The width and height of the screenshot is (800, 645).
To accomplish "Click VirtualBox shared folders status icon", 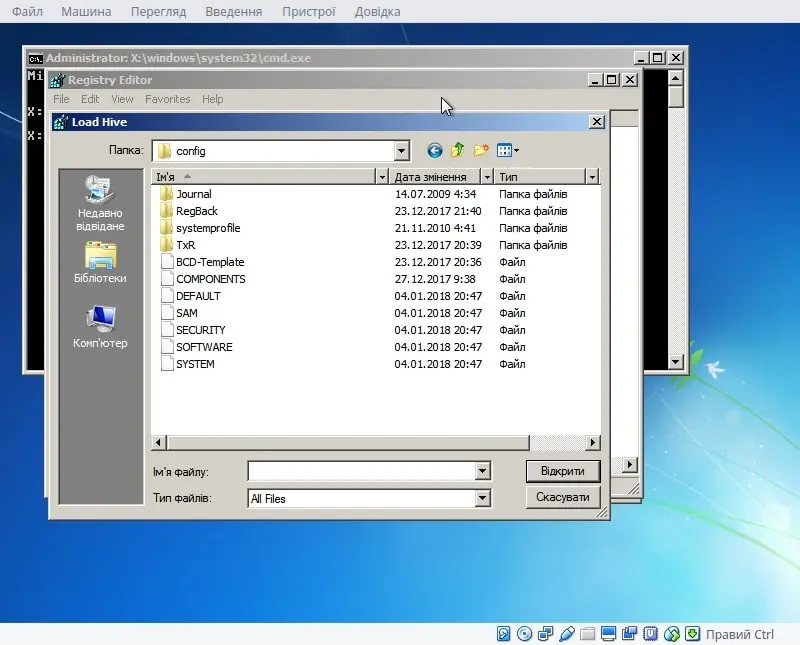I will [x=587, y=634].
